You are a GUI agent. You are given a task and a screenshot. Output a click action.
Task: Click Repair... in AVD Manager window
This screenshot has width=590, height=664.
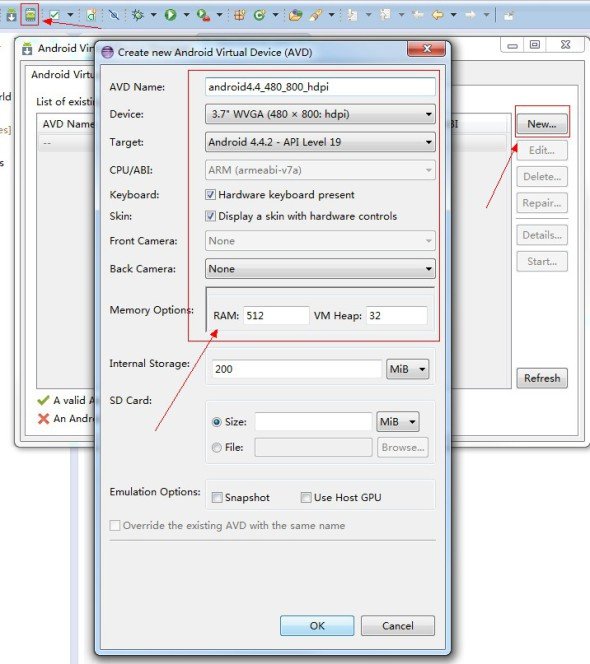(542, 203)
